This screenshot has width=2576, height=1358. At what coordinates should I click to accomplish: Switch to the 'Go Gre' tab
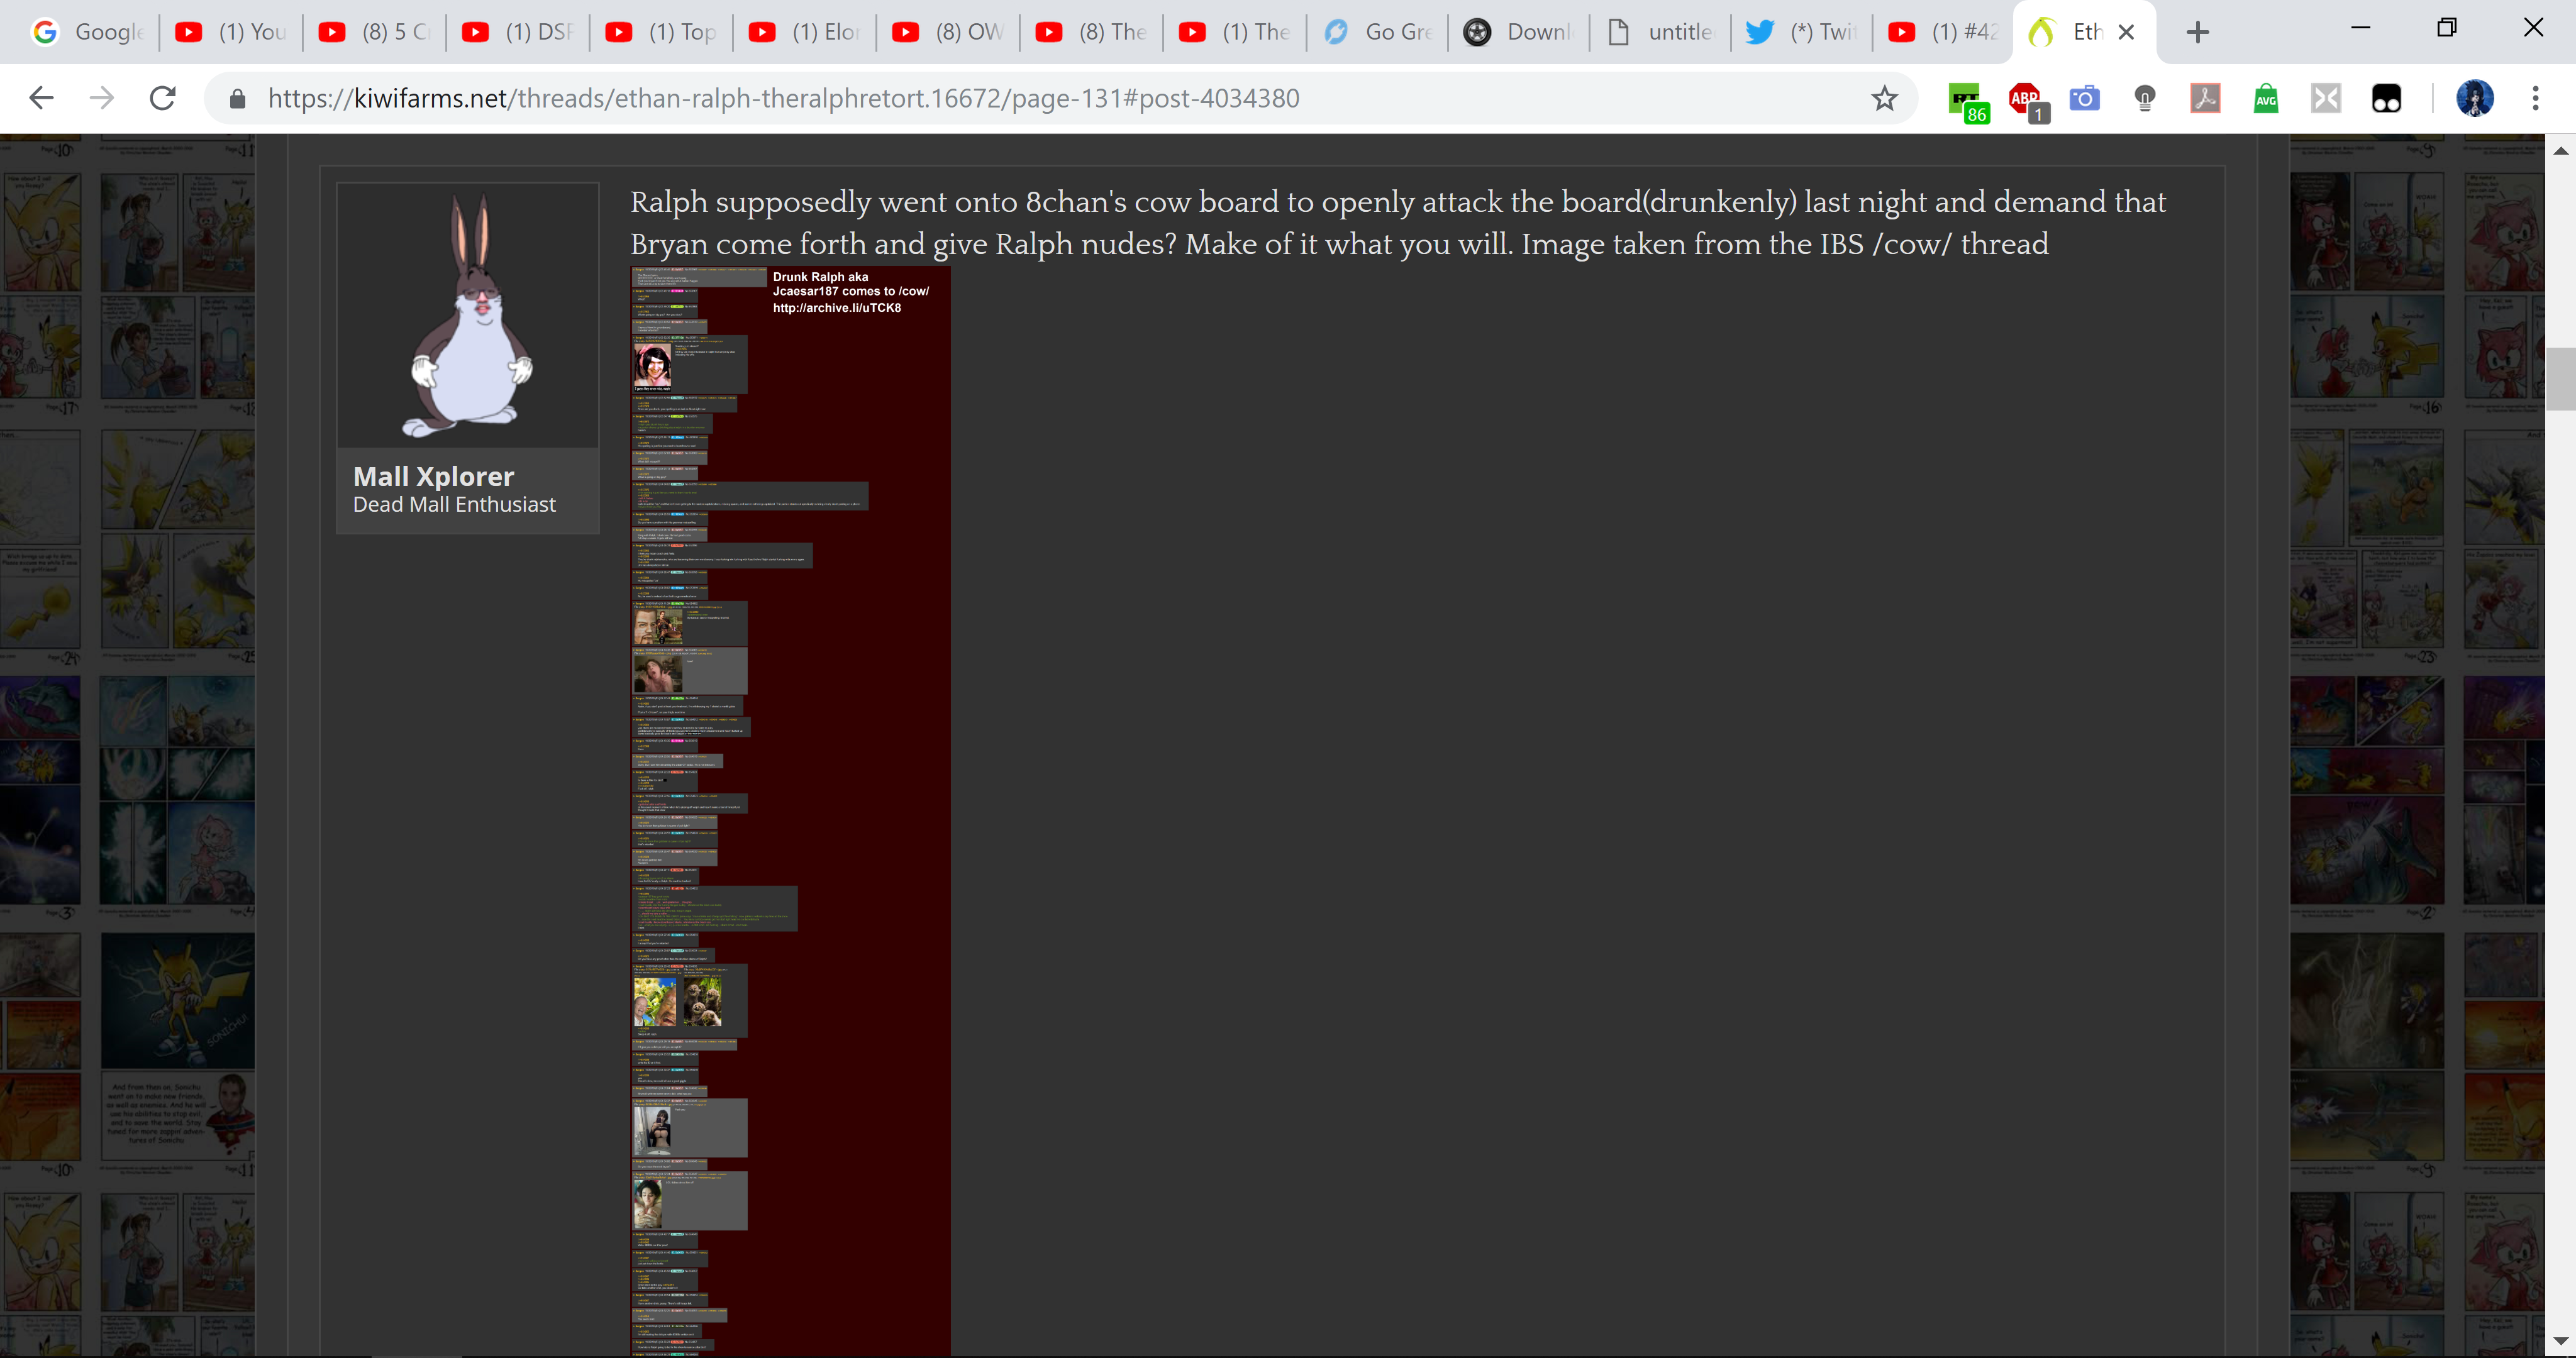(1379, 32)
